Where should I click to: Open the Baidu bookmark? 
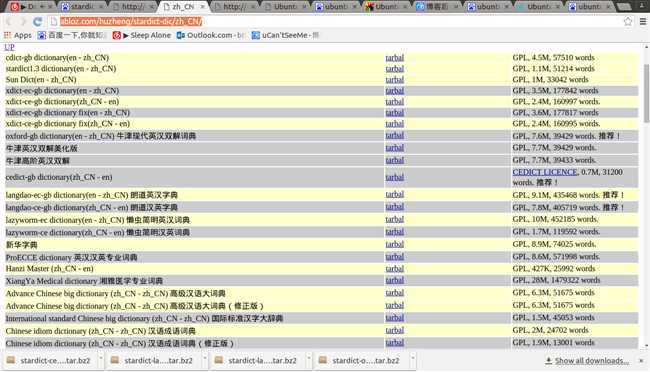tap(72, 35)
